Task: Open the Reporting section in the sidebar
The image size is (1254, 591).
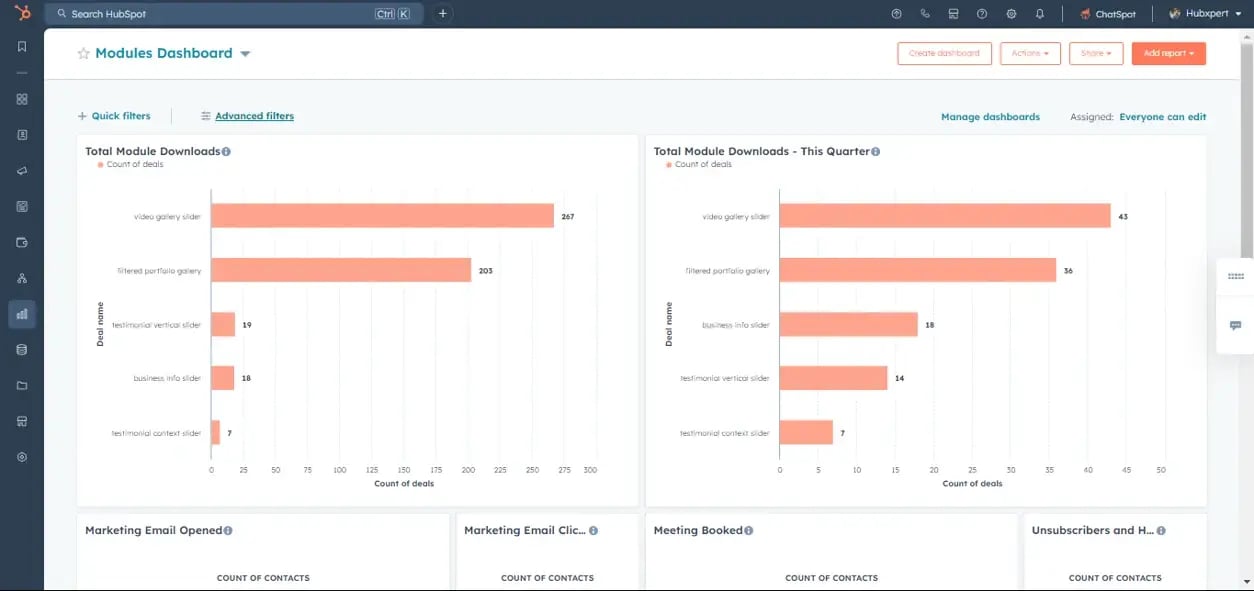Action: (x=22, y=314)
